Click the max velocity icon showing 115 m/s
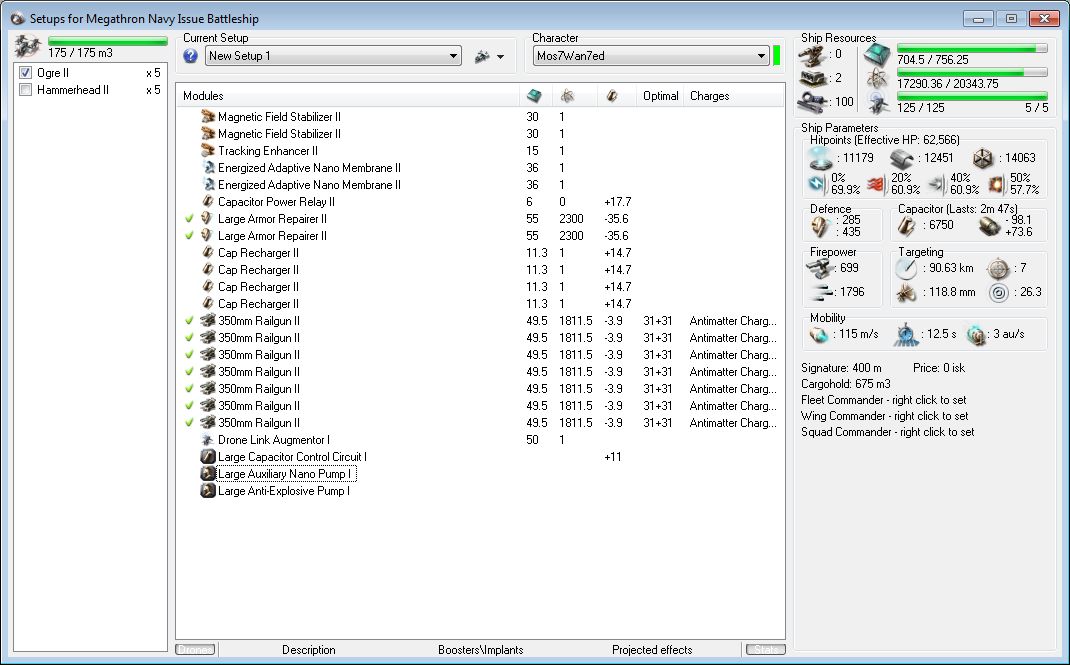 (x=818, y=334)
